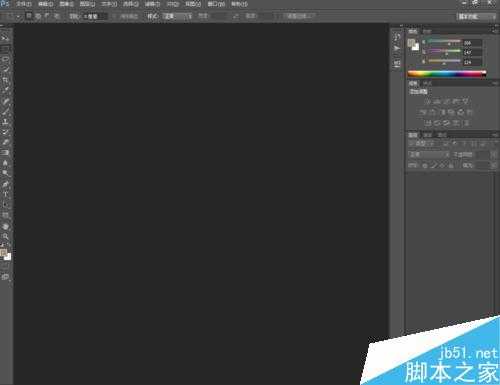
Task: Switch to the 通道 (Channels) tab
Action: (428, 135)
